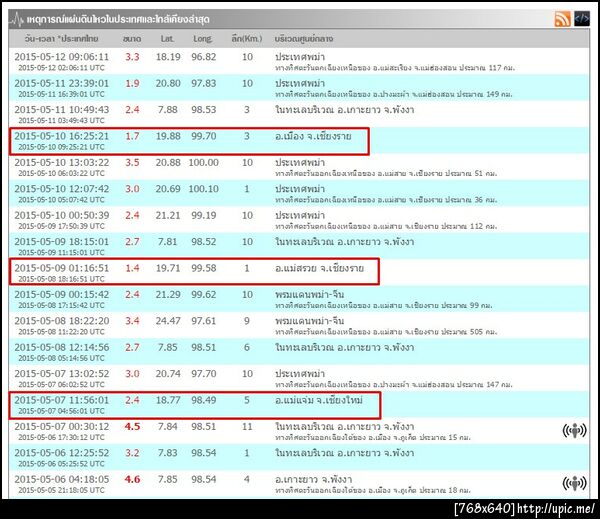Click longitude 100.00 cell
600x519 pixels.
point(204,163)
